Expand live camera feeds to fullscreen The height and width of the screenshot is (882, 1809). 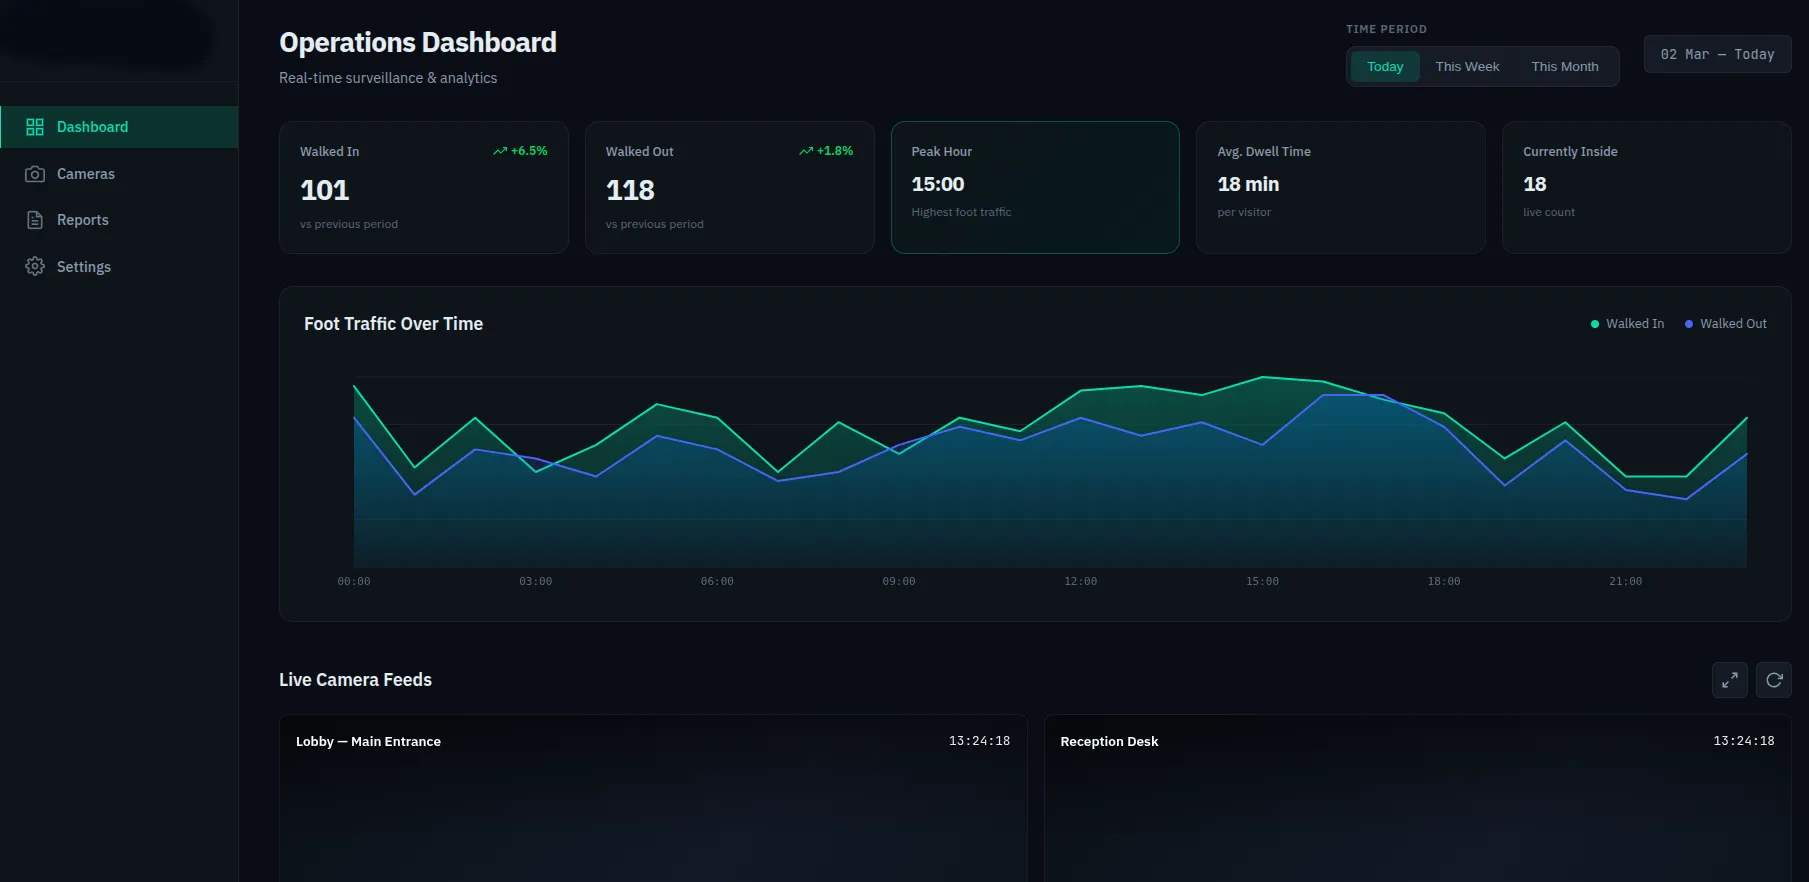(1729, 680)
